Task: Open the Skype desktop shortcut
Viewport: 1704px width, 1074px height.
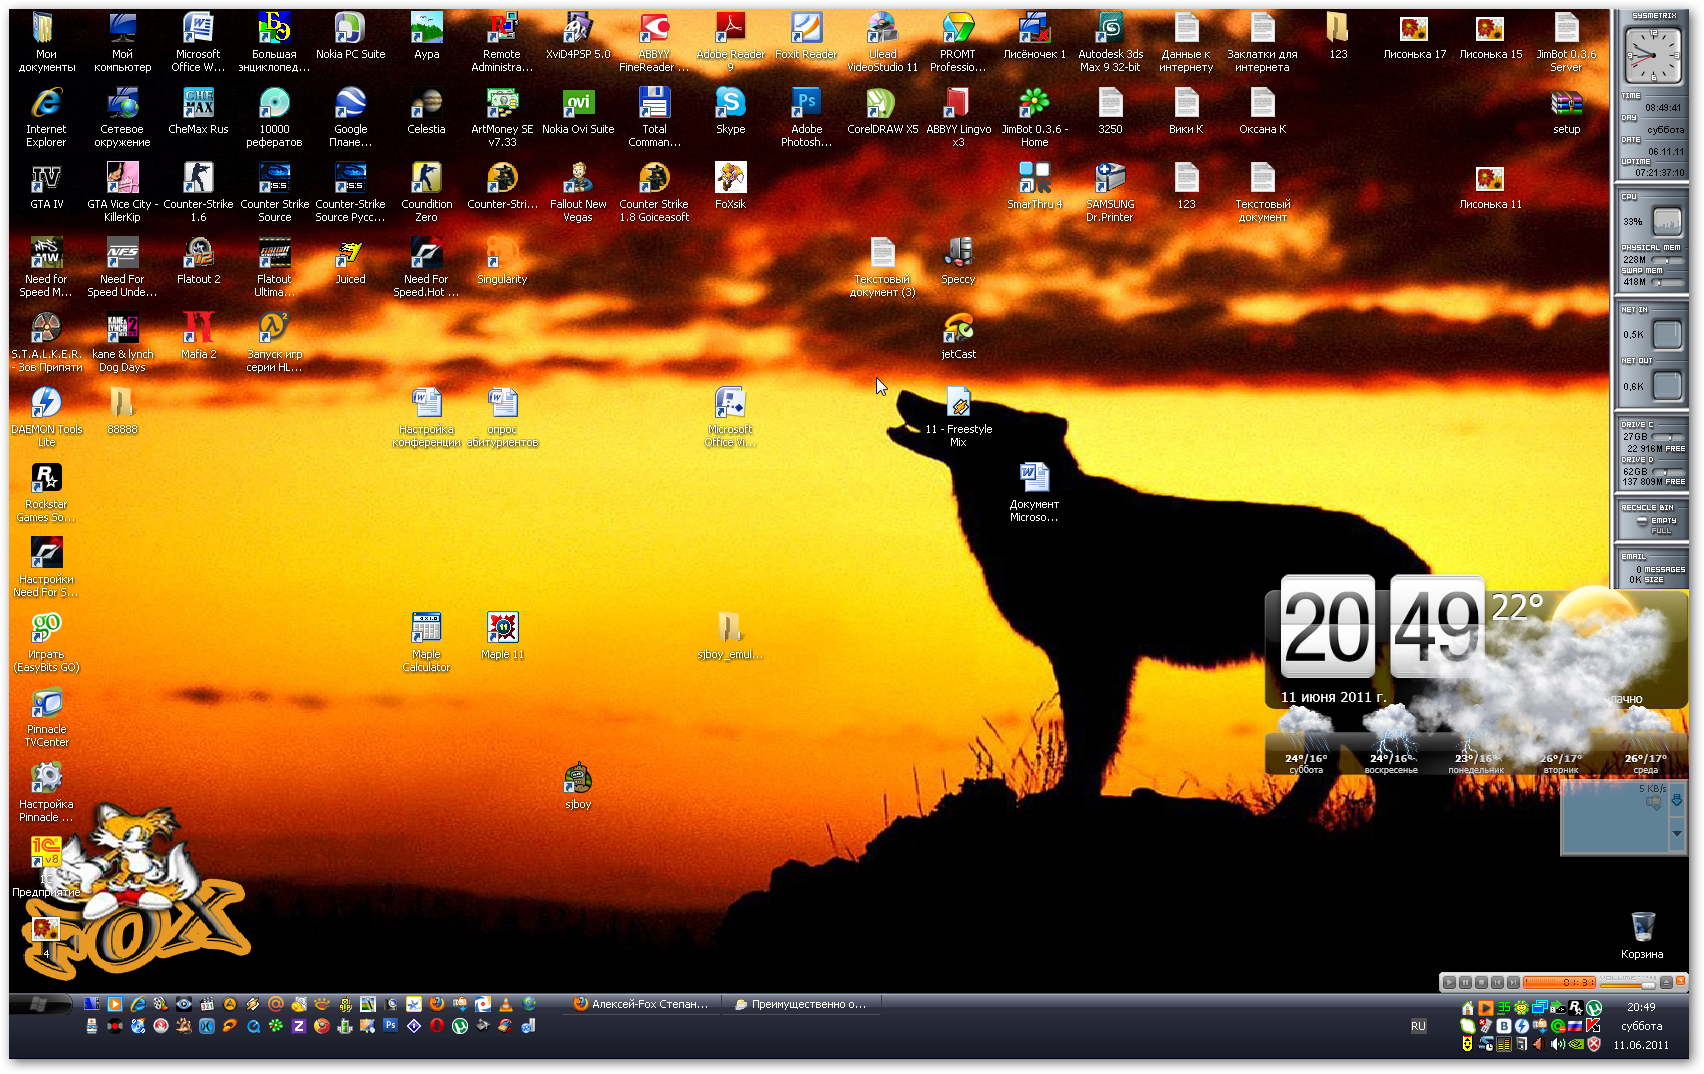Action: click(x=730, y=105)
